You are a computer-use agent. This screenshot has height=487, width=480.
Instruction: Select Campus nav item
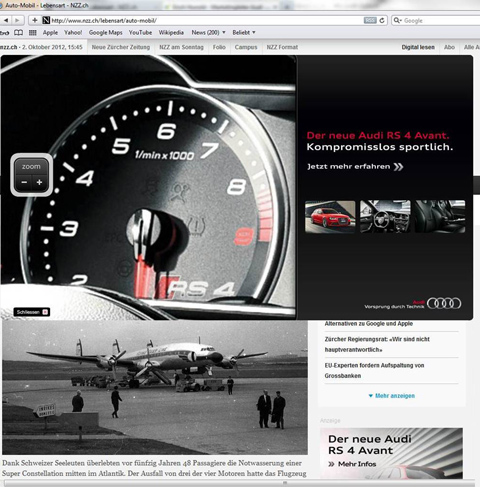click(246, 47)
